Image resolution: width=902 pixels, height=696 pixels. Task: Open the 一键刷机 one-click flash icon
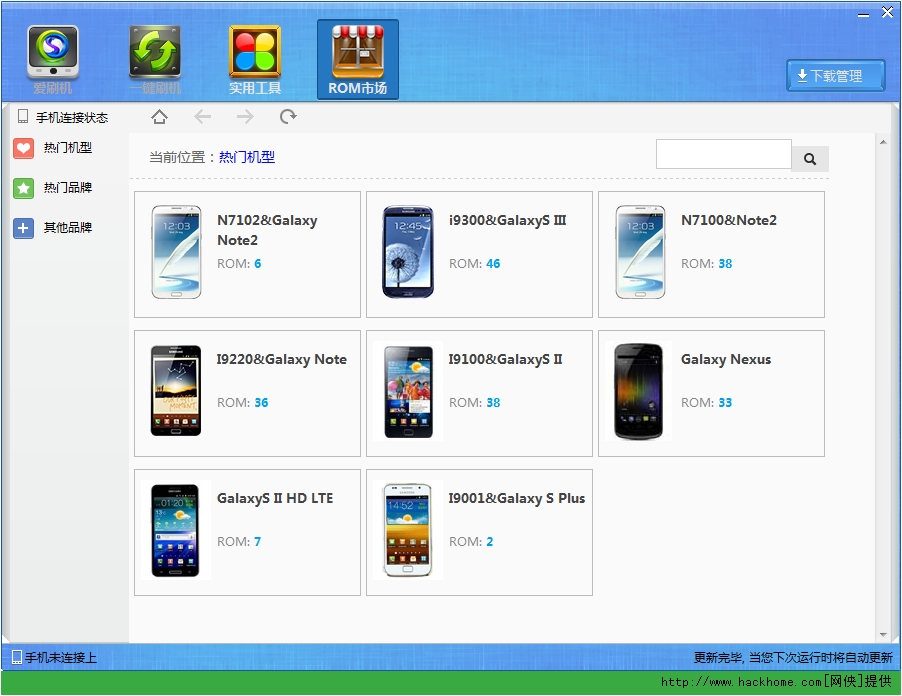pyautogui.click(x=155, y=53)
